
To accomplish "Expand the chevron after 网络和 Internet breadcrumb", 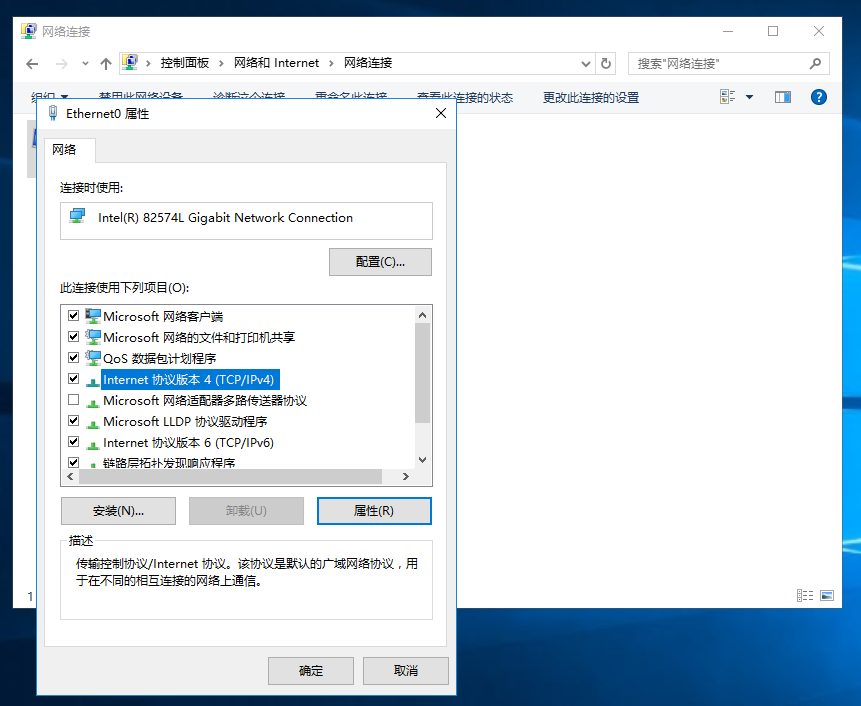I will pos(331,64).
